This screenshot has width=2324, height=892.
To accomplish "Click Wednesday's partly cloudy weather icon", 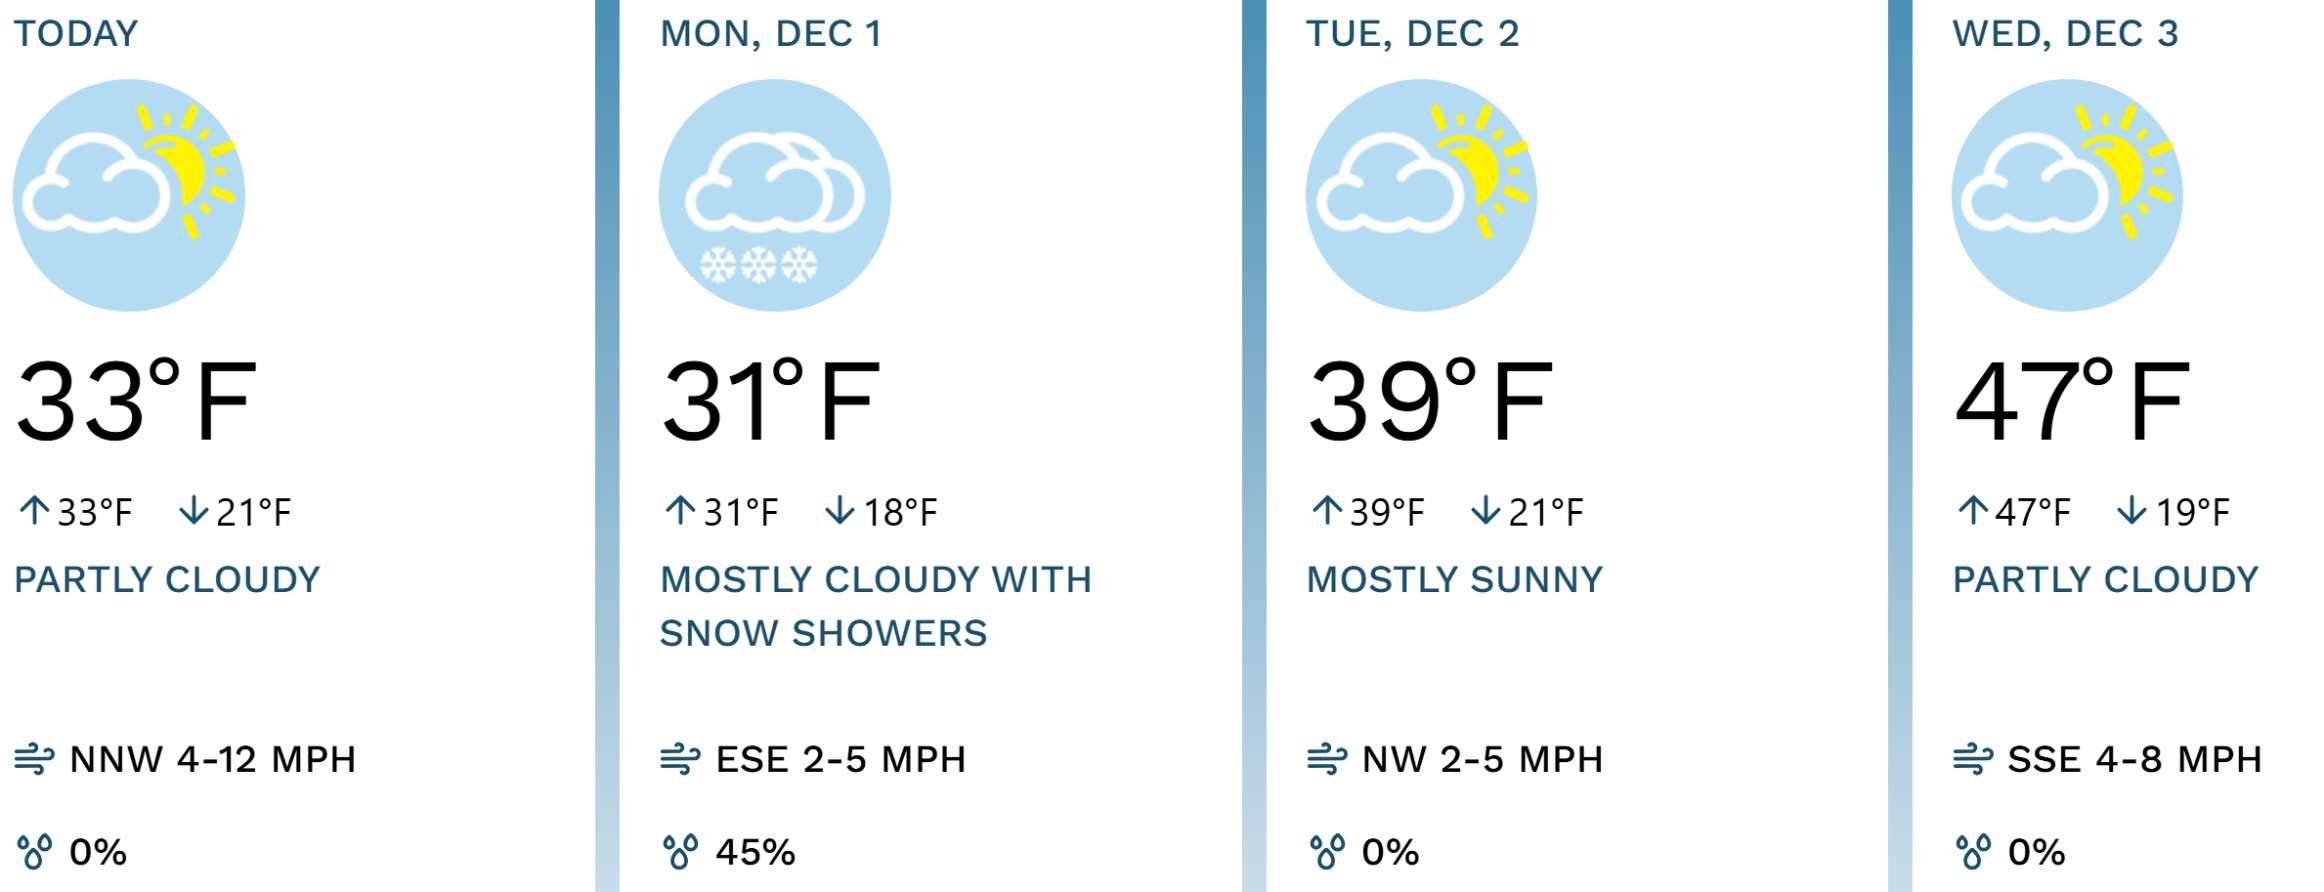I will 2067,195.
